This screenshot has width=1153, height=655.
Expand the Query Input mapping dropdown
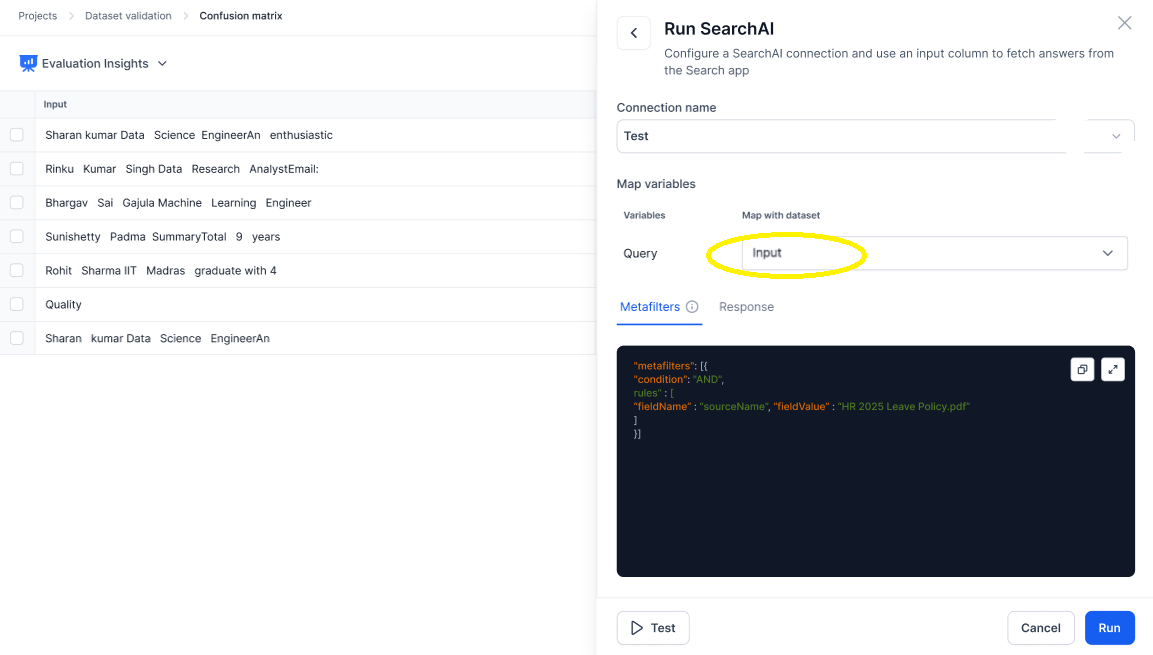(x=935, y=253)
